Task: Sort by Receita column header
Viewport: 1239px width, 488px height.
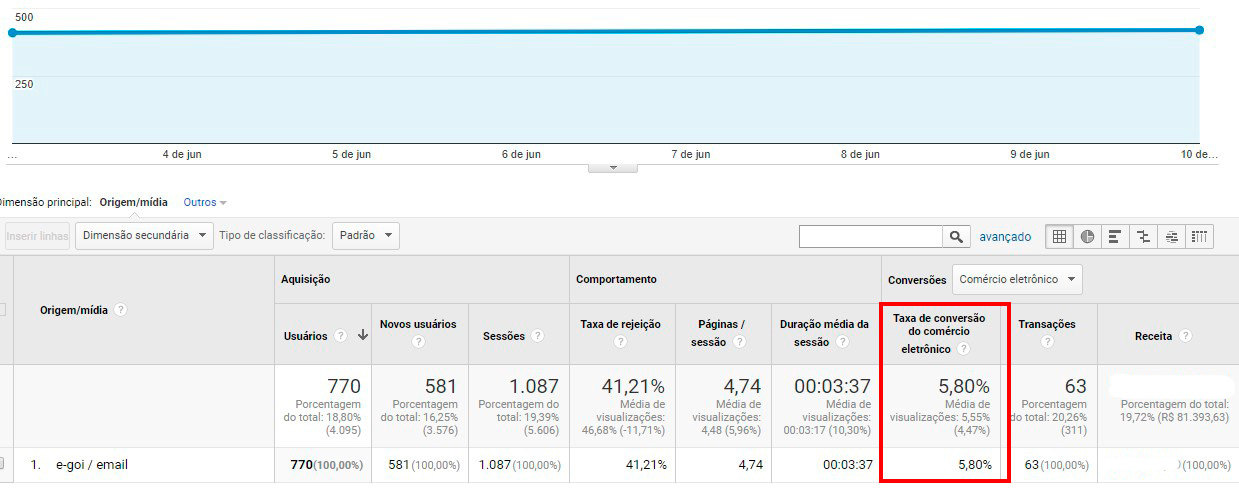Action: (1153, 336)
